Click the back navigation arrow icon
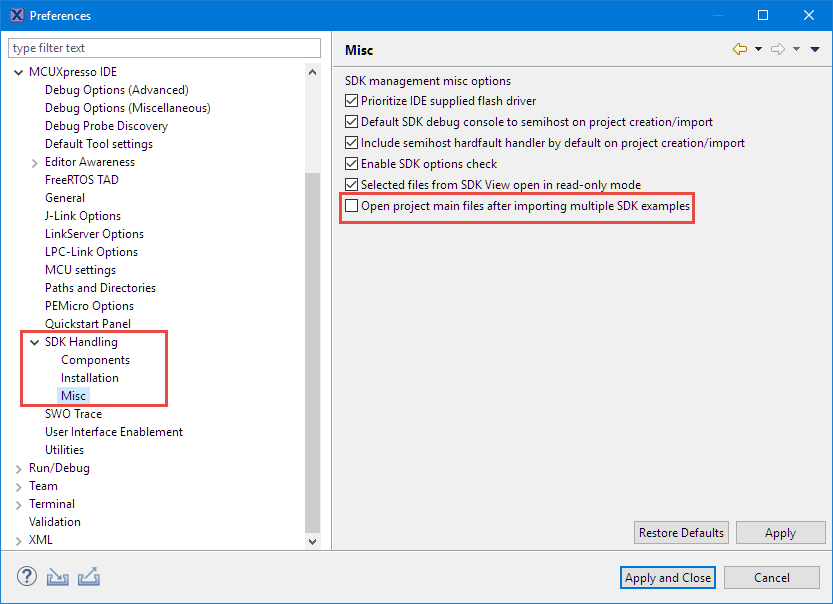This screenshot has width=833, height=604. 740,48
